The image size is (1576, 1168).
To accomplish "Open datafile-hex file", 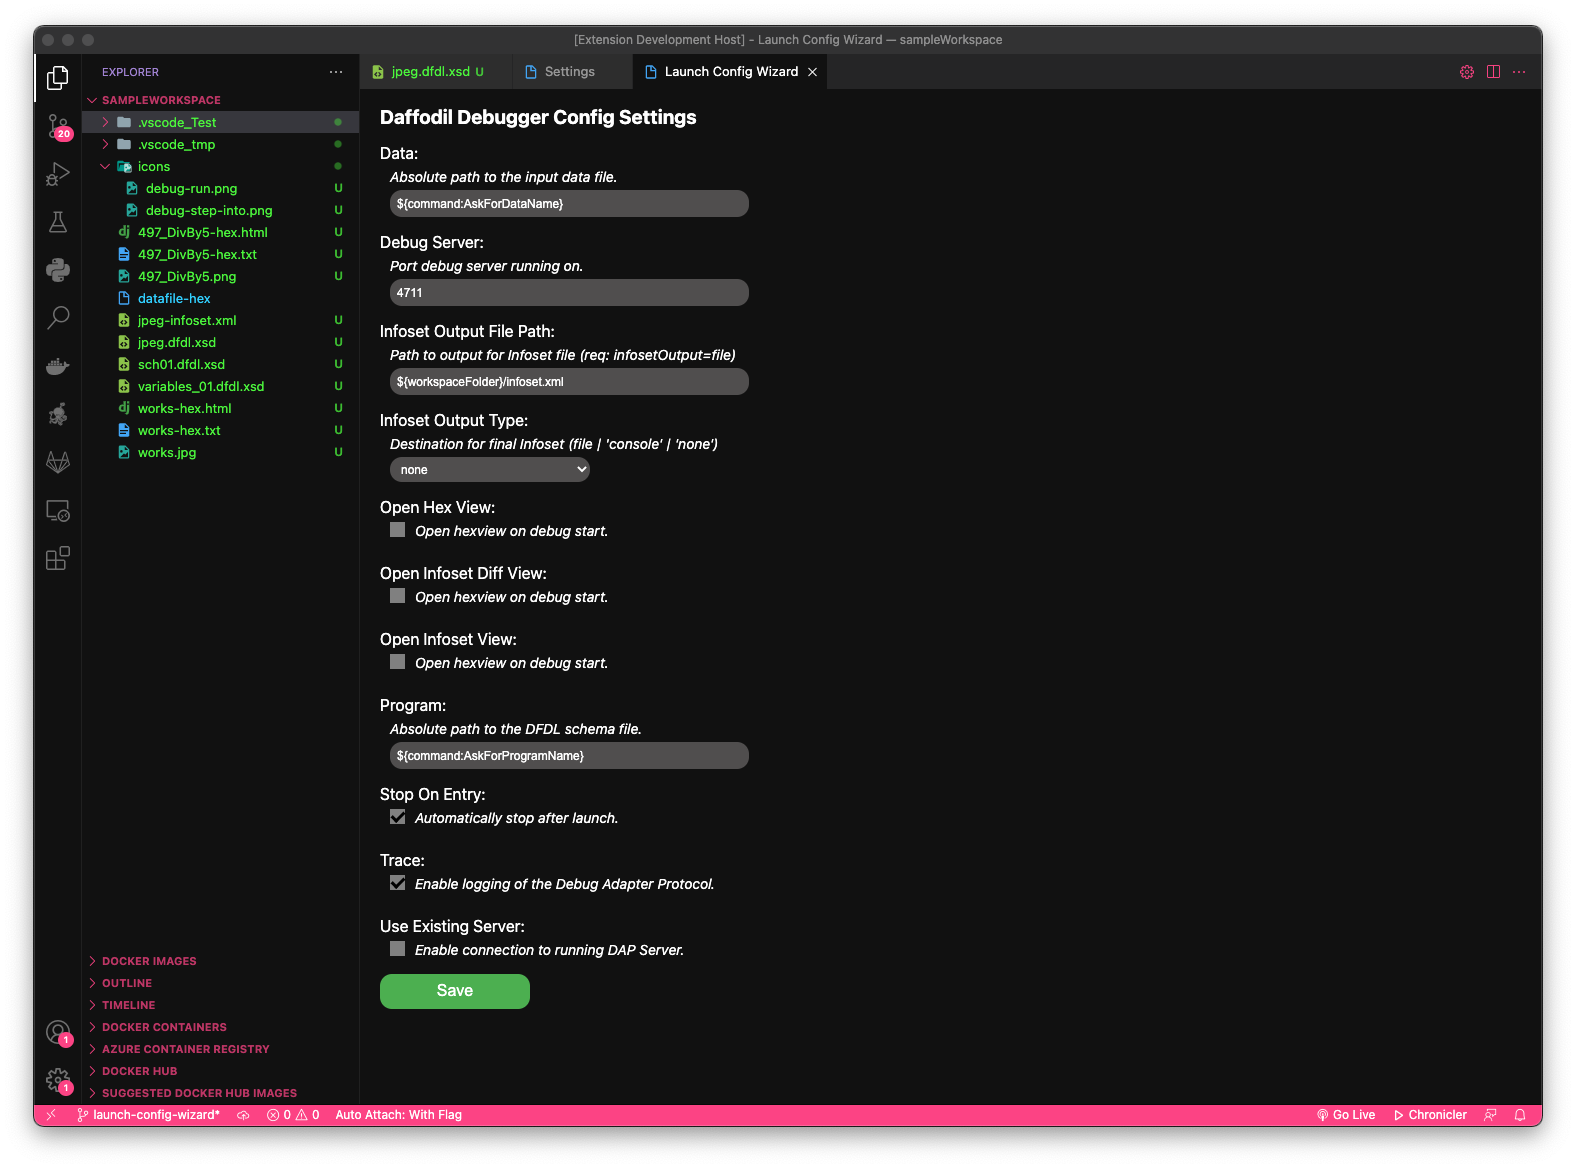I will pyautogui.click(x=220, y=298).
